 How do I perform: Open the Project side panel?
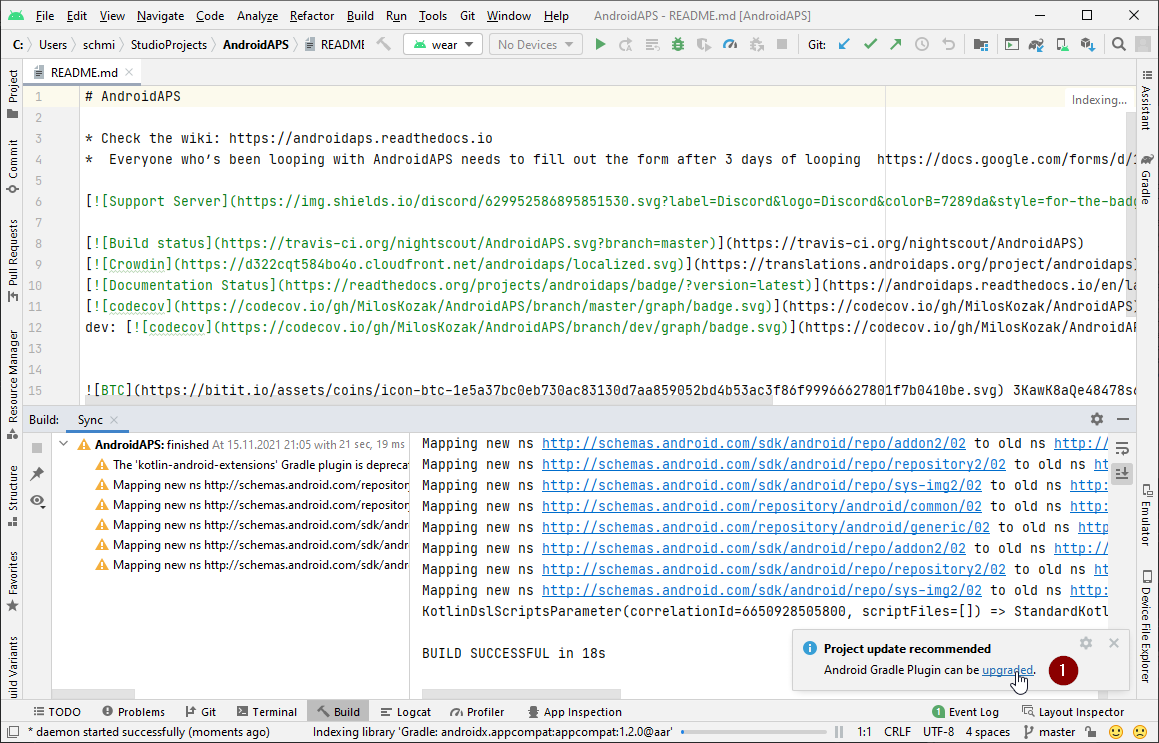coord(13,94)
